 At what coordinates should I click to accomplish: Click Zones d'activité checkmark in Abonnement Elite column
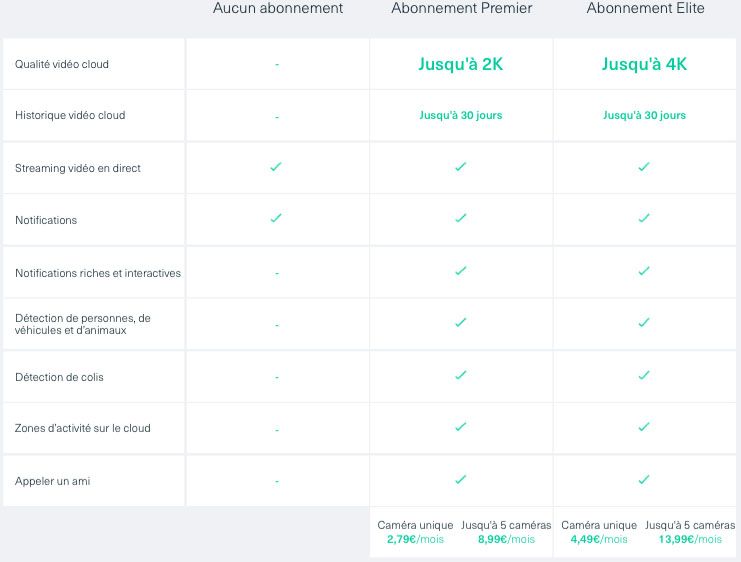coord(644,427)
